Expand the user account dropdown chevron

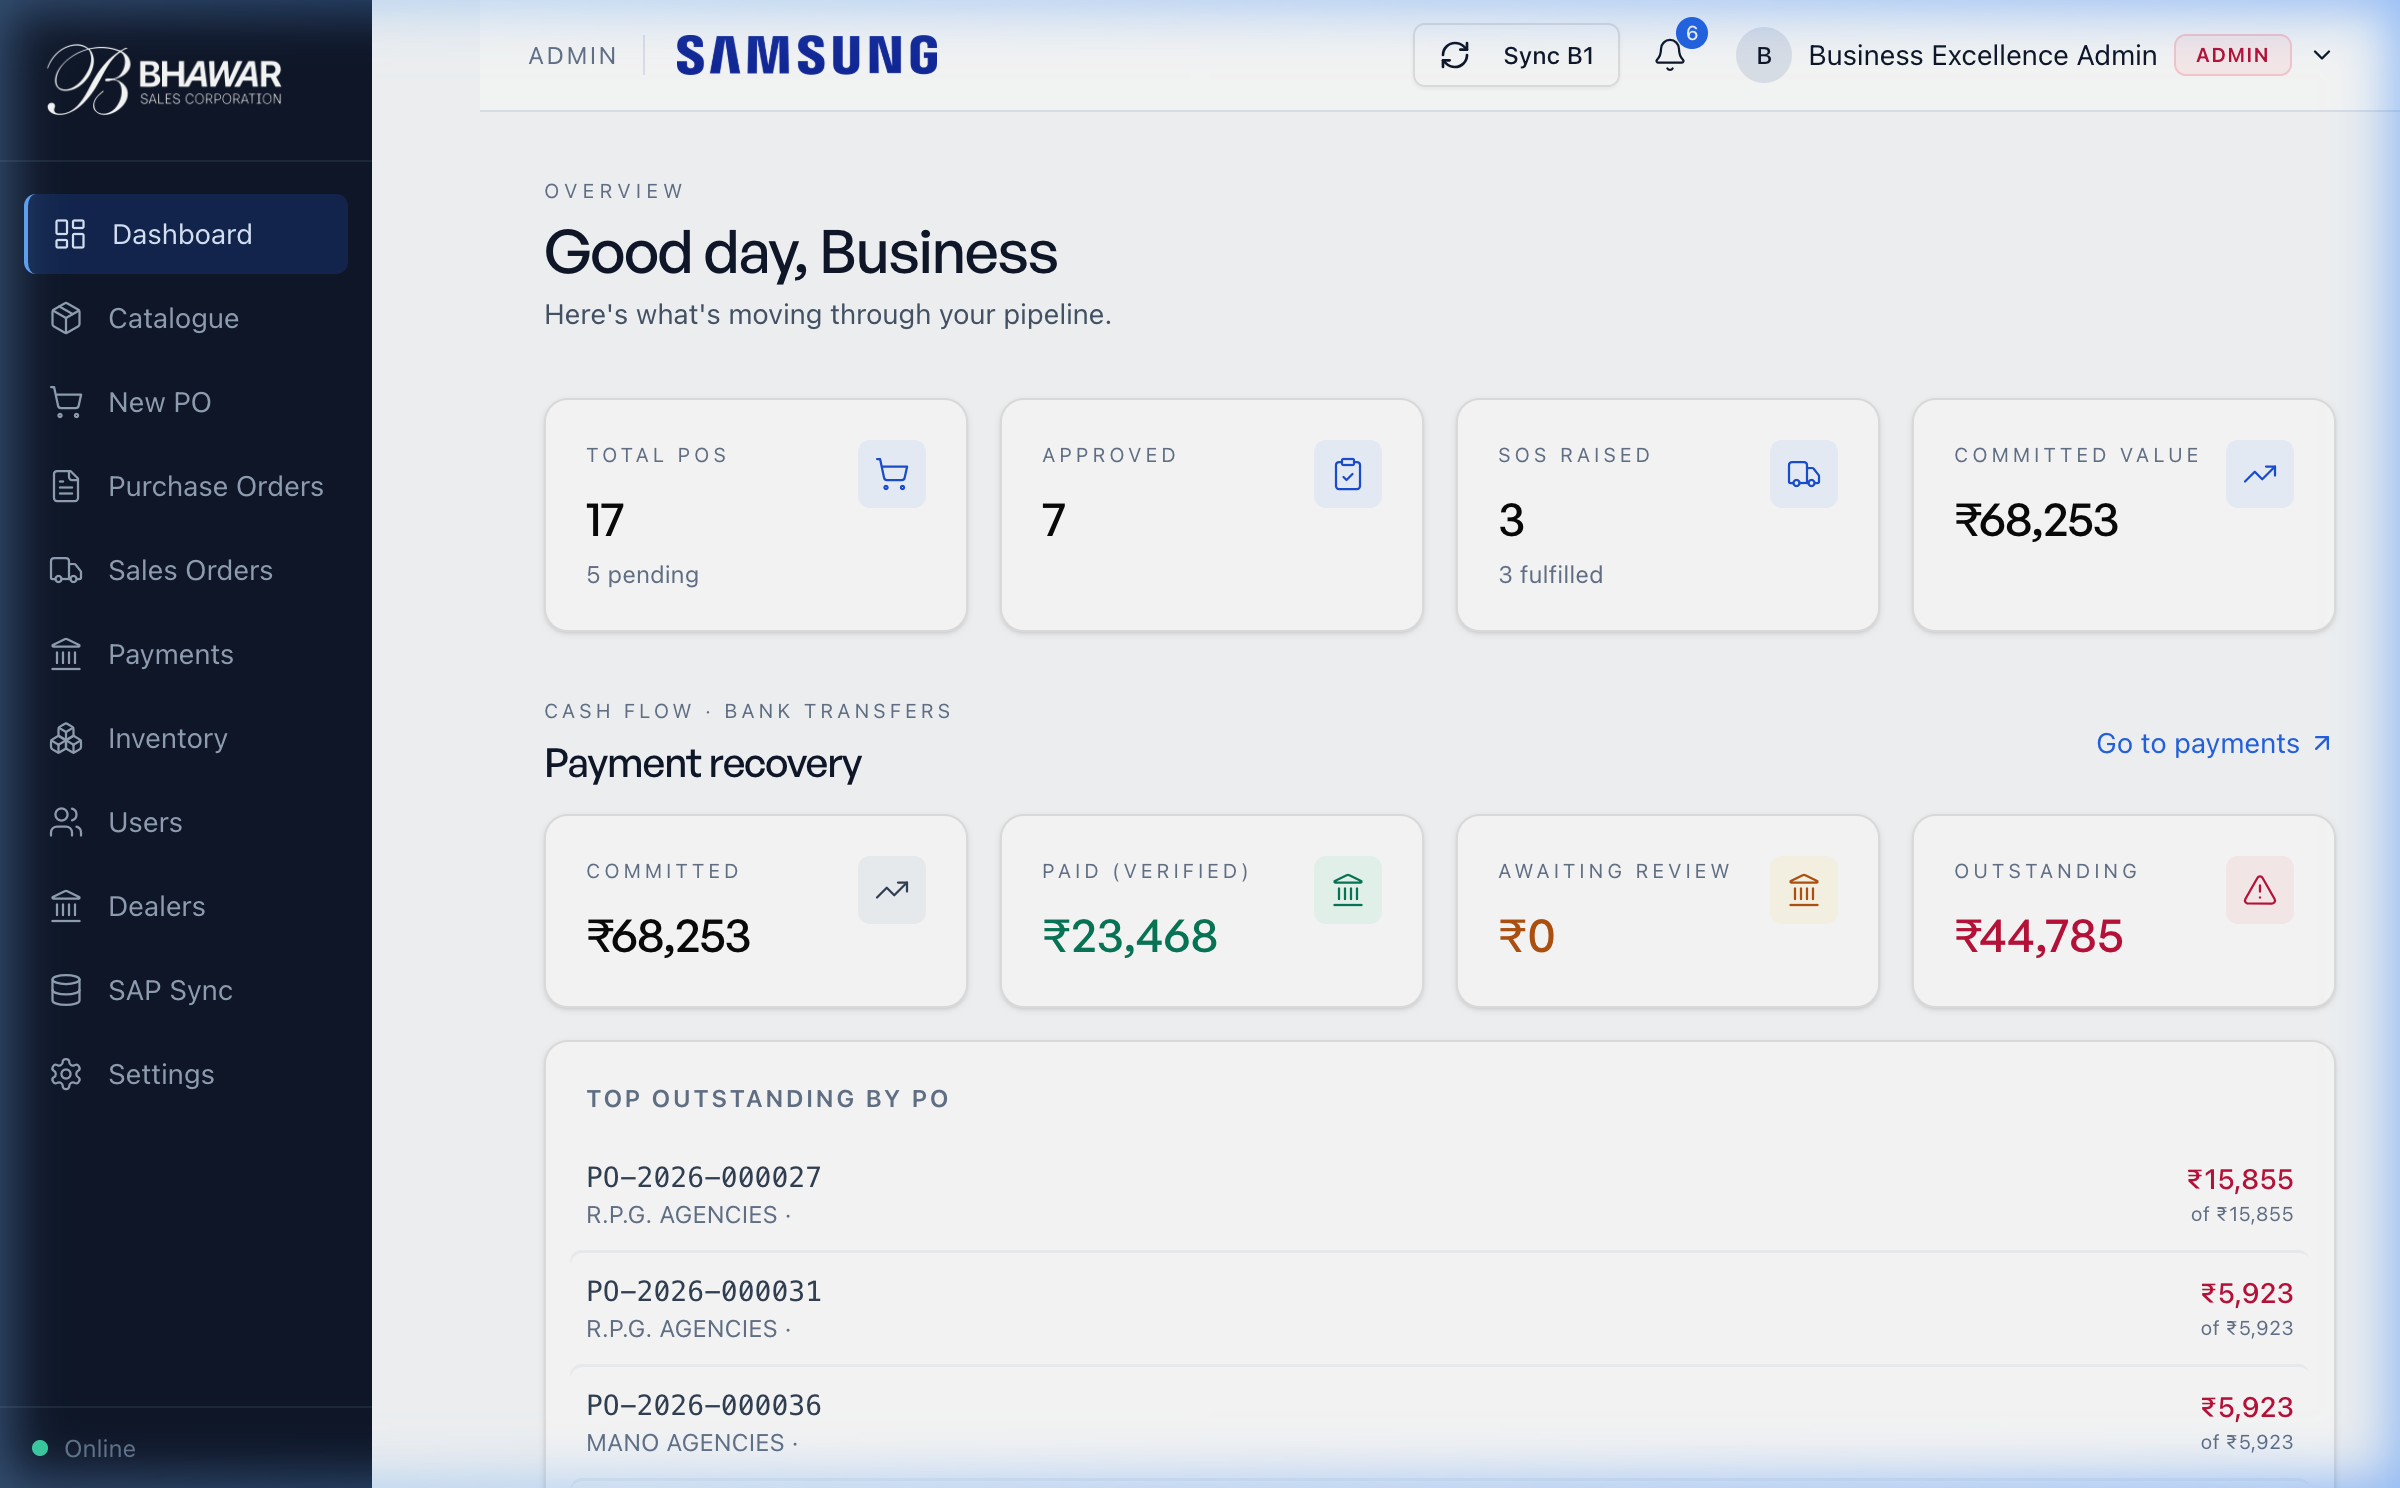pyautogui.click(x=2323, y=55)
